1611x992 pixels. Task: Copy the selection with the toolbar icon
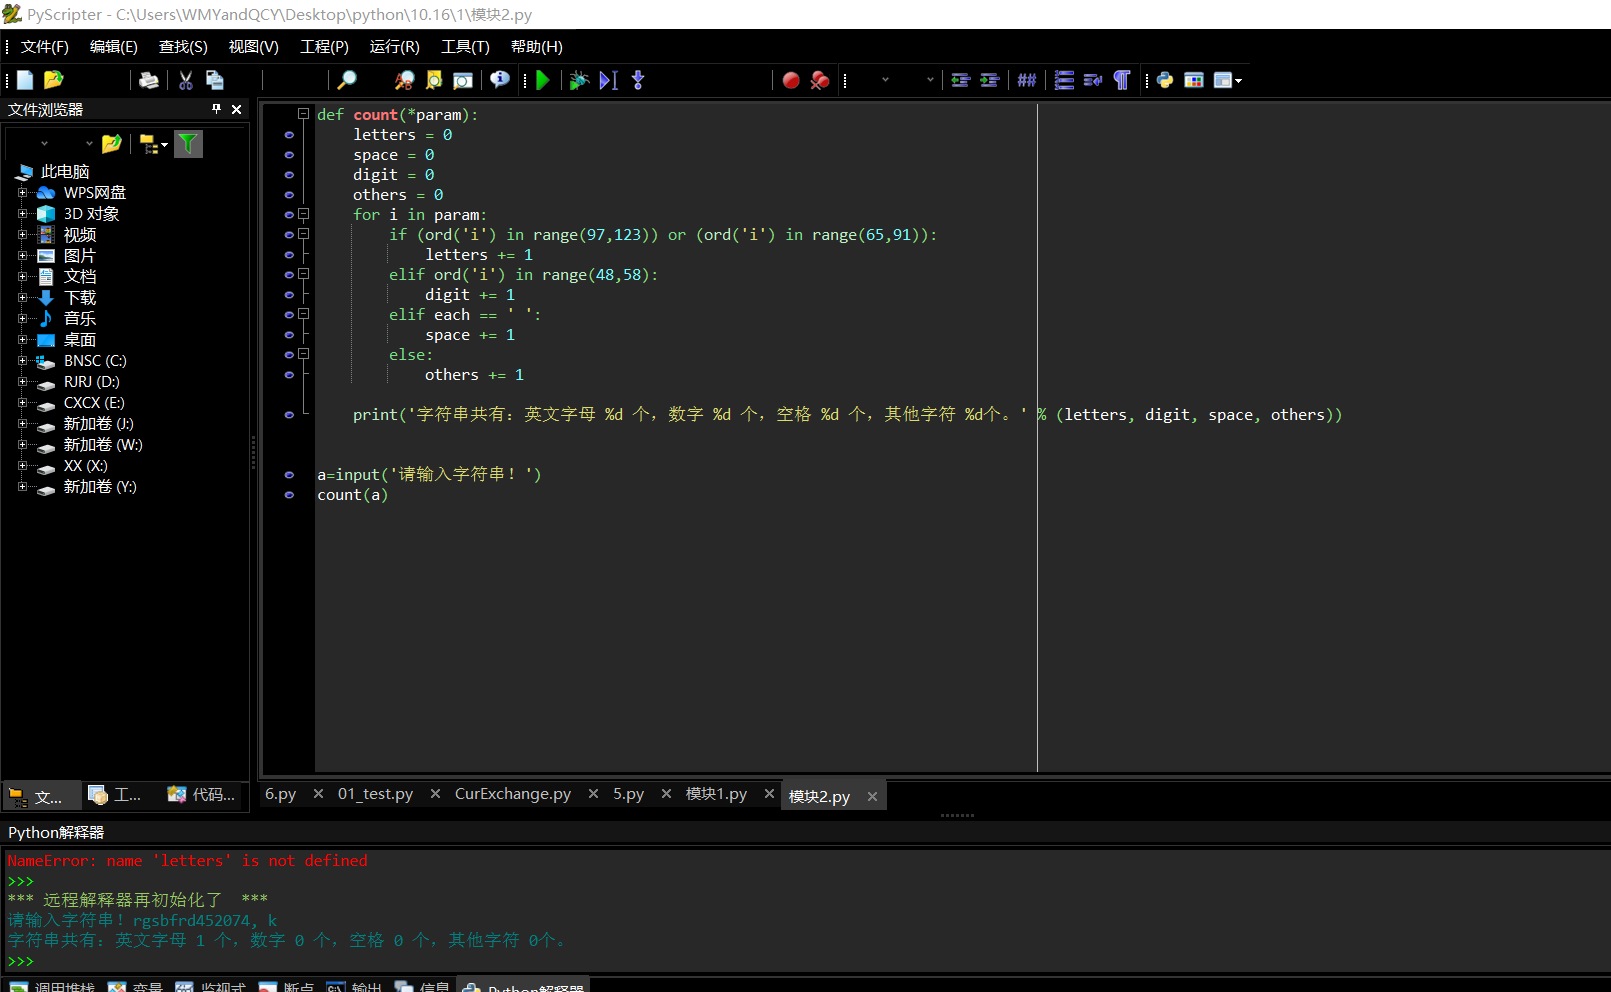[x=215, y=80]
